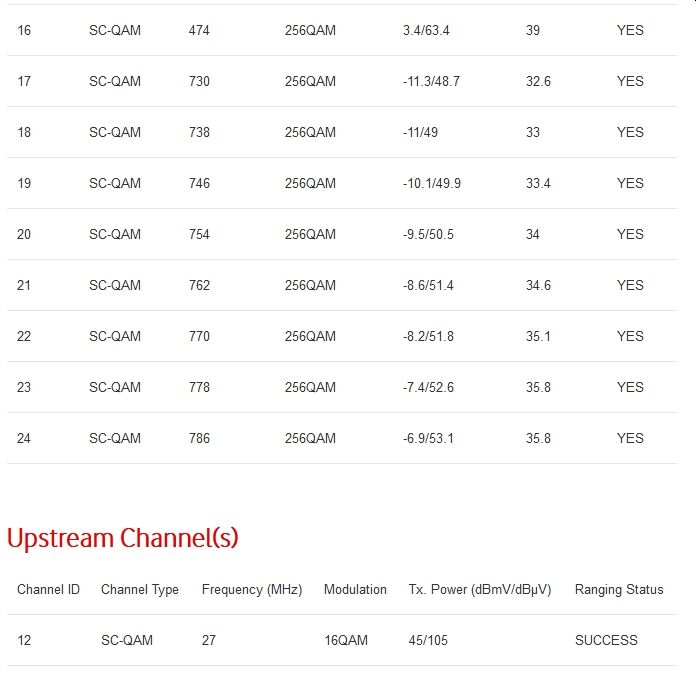The width and height of the screenshot is (696, 683).
Task: Select SNR value 33.4 for channel 19
Action: pyautogui.click(x=538, y=183)
